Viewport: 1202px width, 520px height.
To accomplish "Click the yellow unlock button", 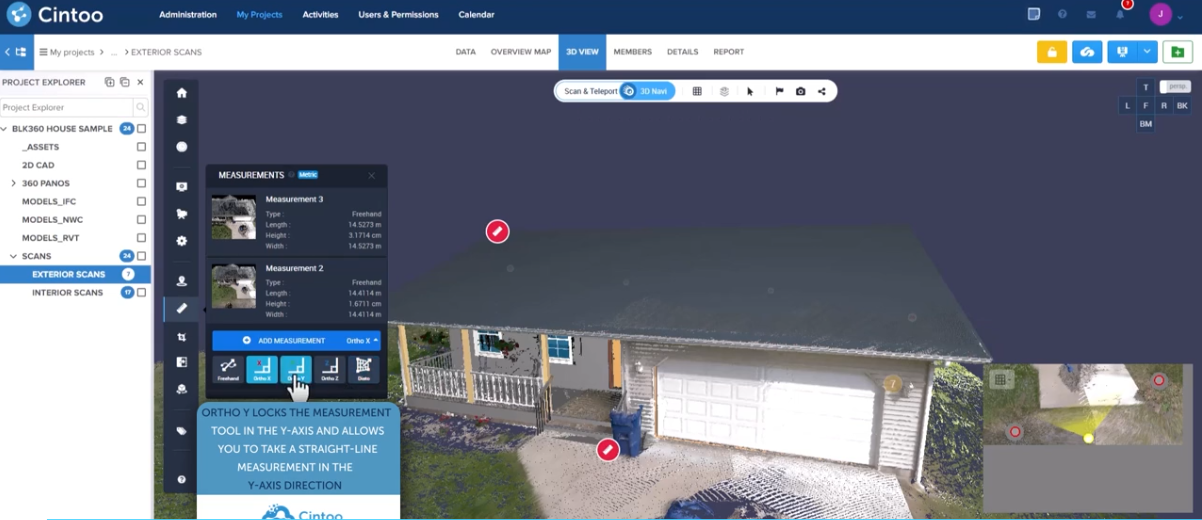I will click(x=1051, y=52).
